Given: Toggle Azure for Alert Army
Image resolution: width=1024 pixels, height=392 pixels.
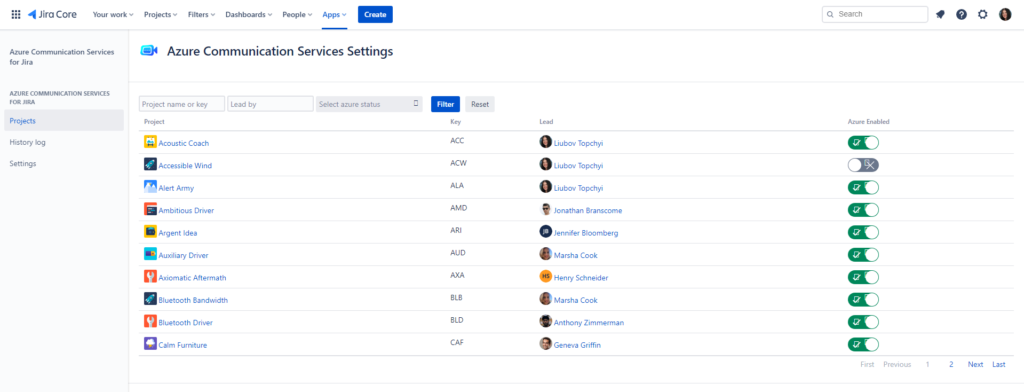Looking at the screenshot, I should [x=863, y=188].
